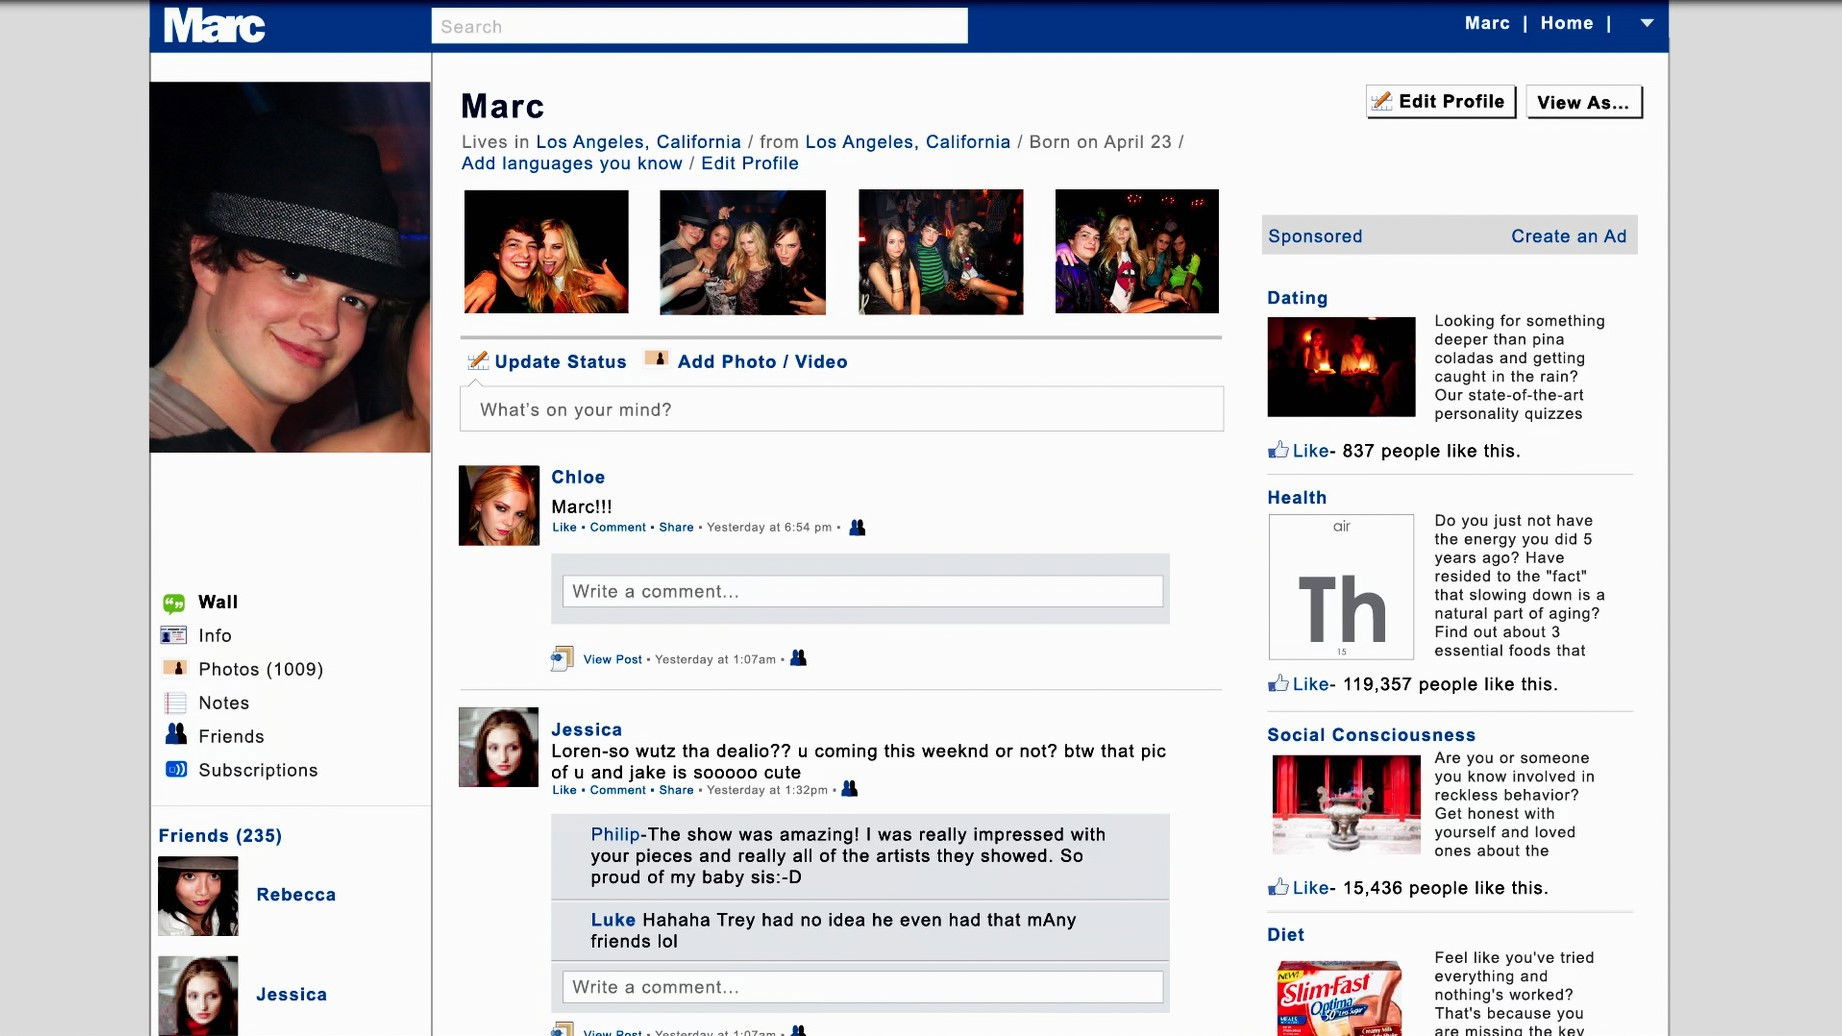Click the Wall speech bubble icon
1842x1036 pixels.
click(x=174, y=603)
